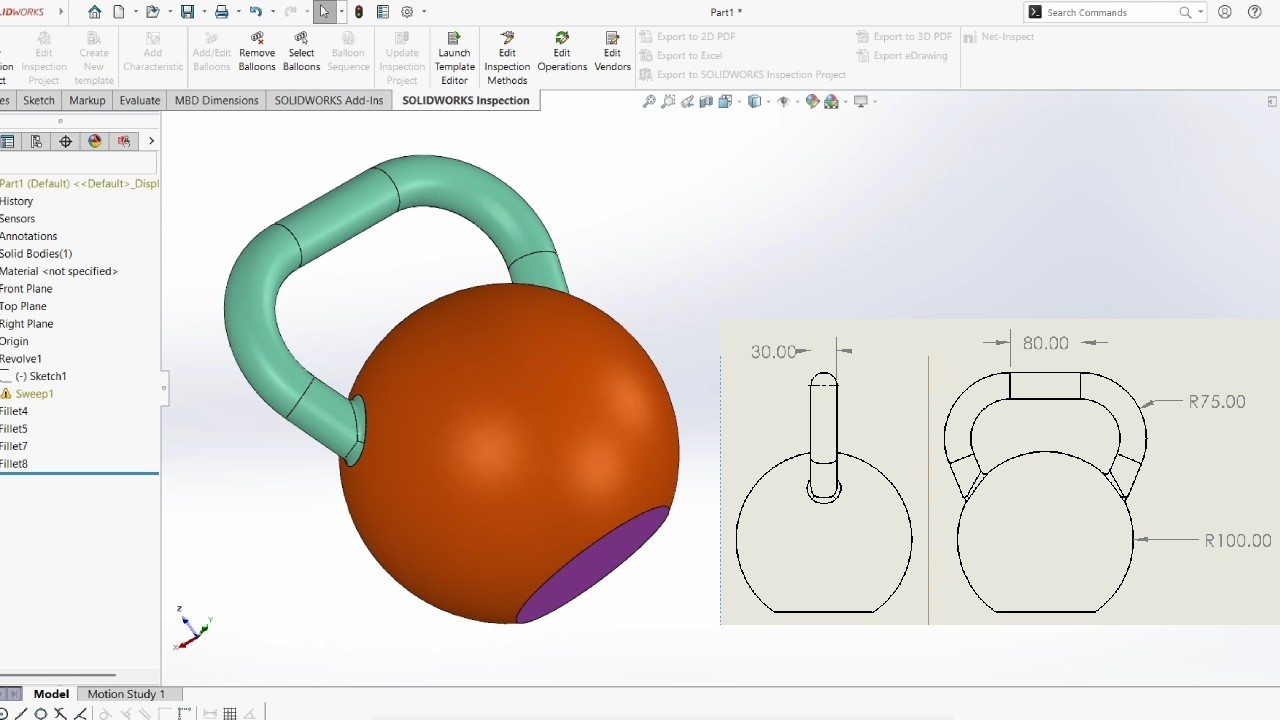Switch to the SOLIDWORKS Add-Ins tab
The width and height of the screenshot is (1280, 720).
329,100
